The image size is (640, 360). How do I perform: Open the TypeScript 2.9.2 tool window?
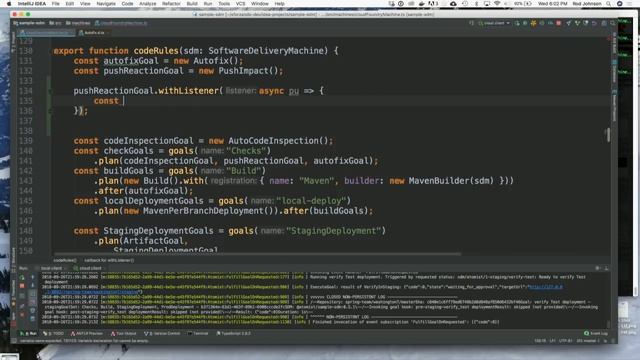233,333
